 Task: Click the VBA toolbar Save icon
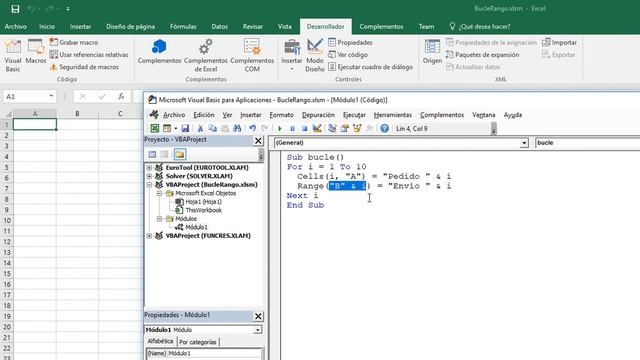pos(185,129)
